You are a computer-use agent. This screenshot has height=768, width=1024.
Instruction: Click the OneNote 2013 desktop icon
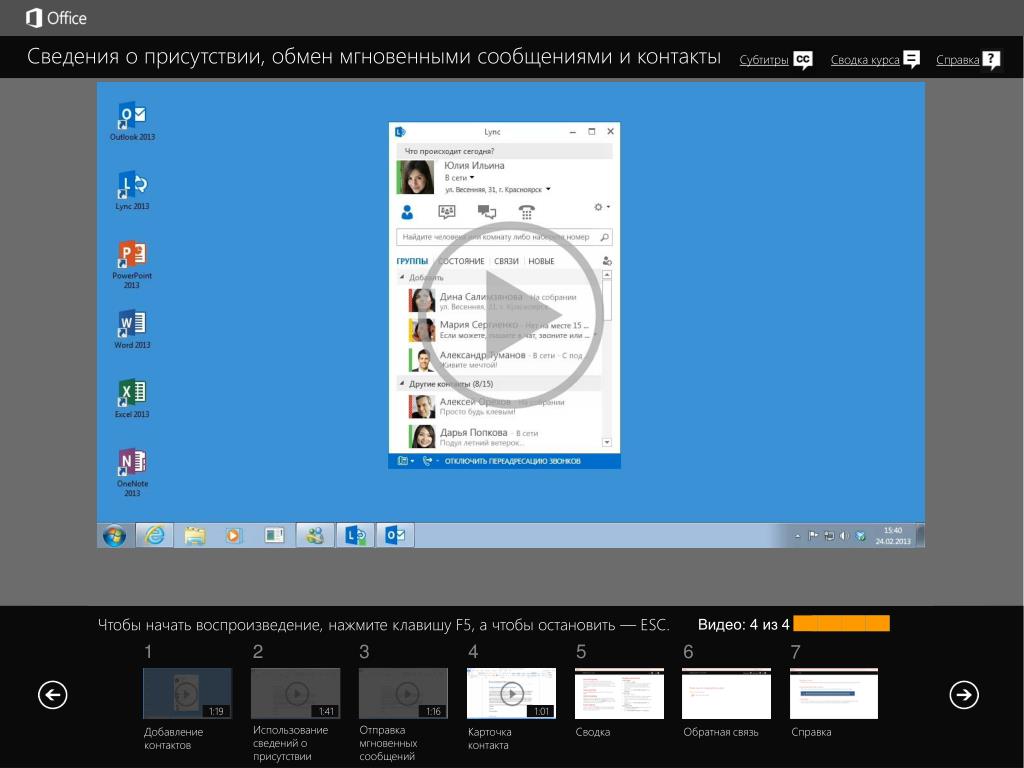tap(132, 463)
